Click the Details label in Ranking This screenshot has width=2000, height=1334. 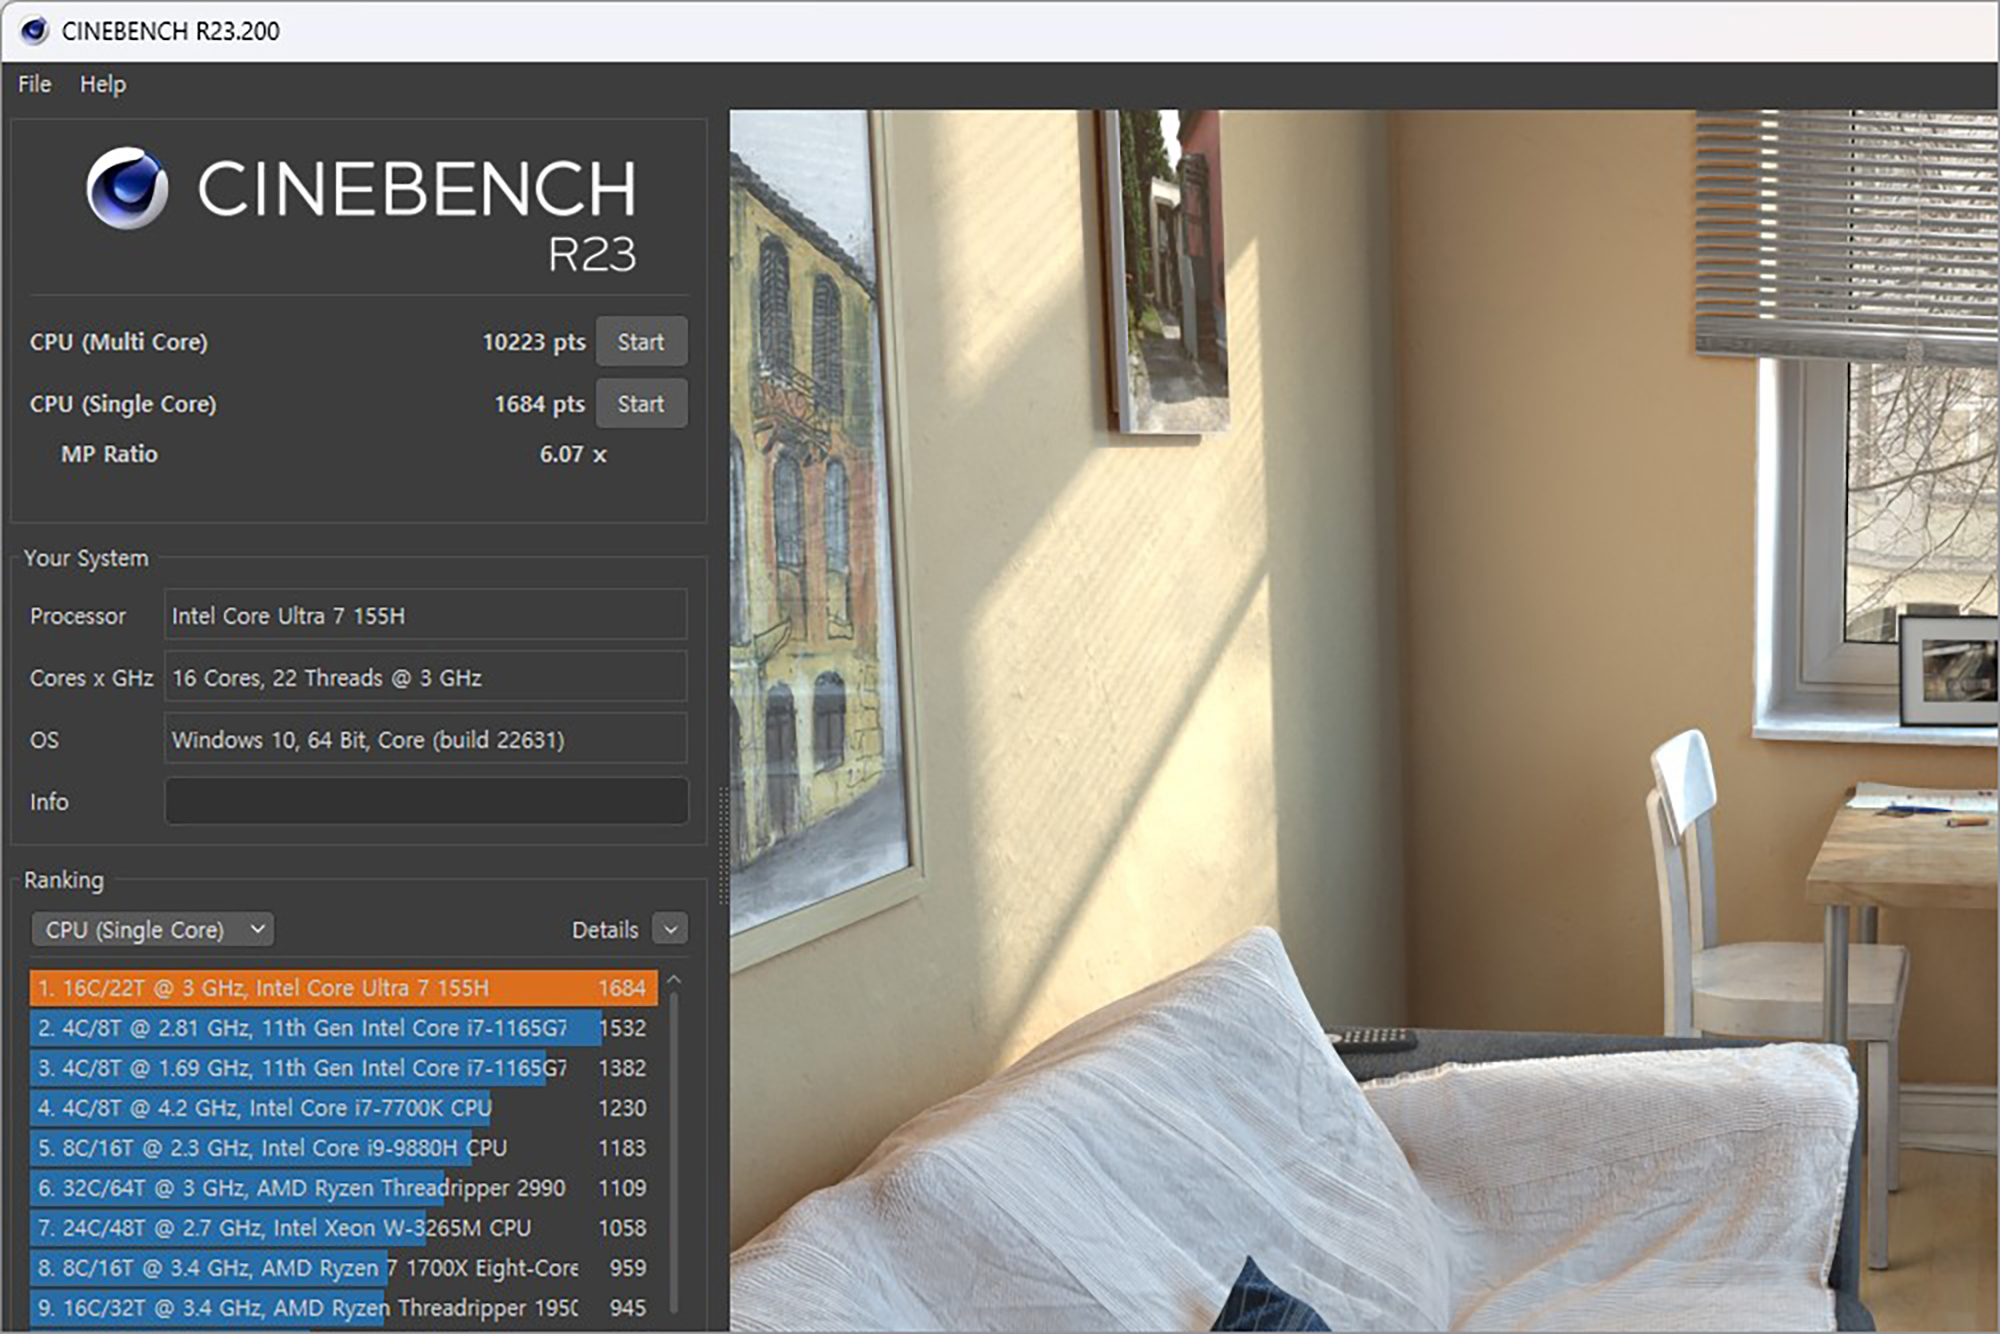pos(604,930)
